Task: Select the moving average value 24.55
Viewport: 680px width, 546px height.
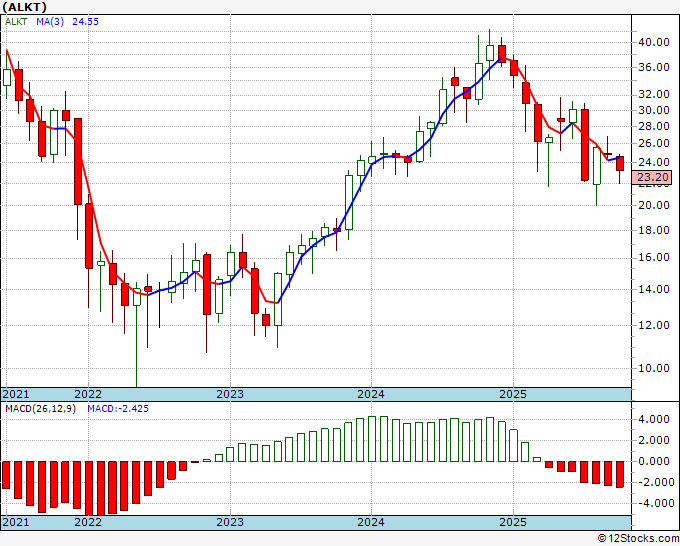Action: (x=85, y=22)
